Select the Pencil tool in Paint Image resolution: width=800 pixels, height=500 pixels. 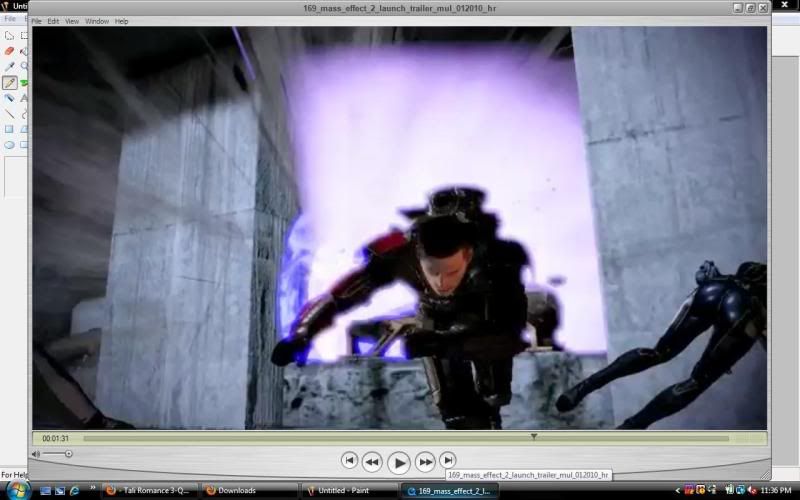point(9,82)
